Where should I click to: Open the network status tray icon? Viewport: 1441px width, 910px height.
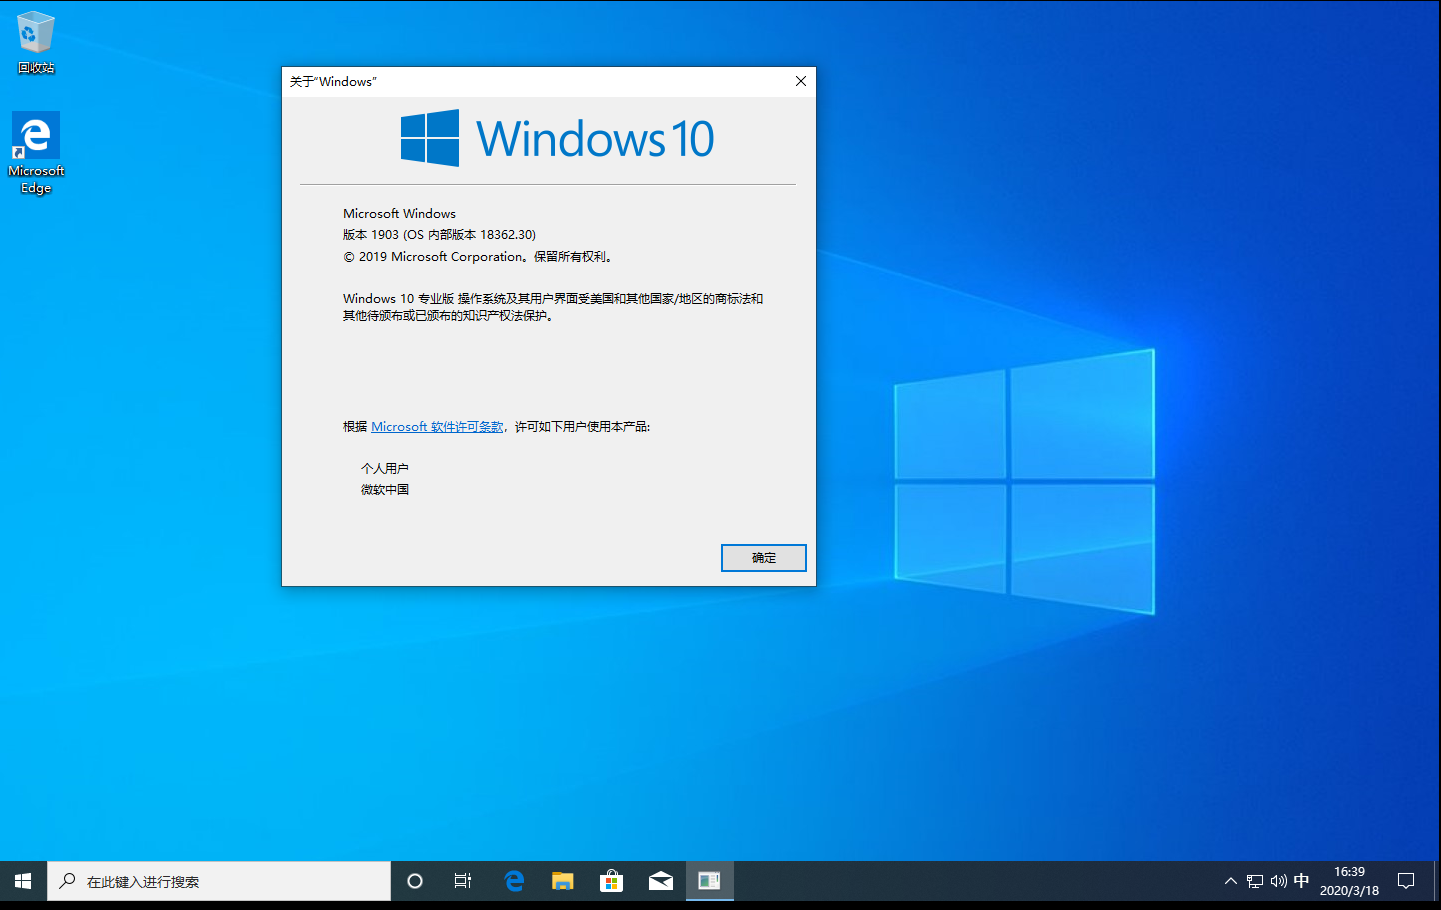pos(1255,881)
